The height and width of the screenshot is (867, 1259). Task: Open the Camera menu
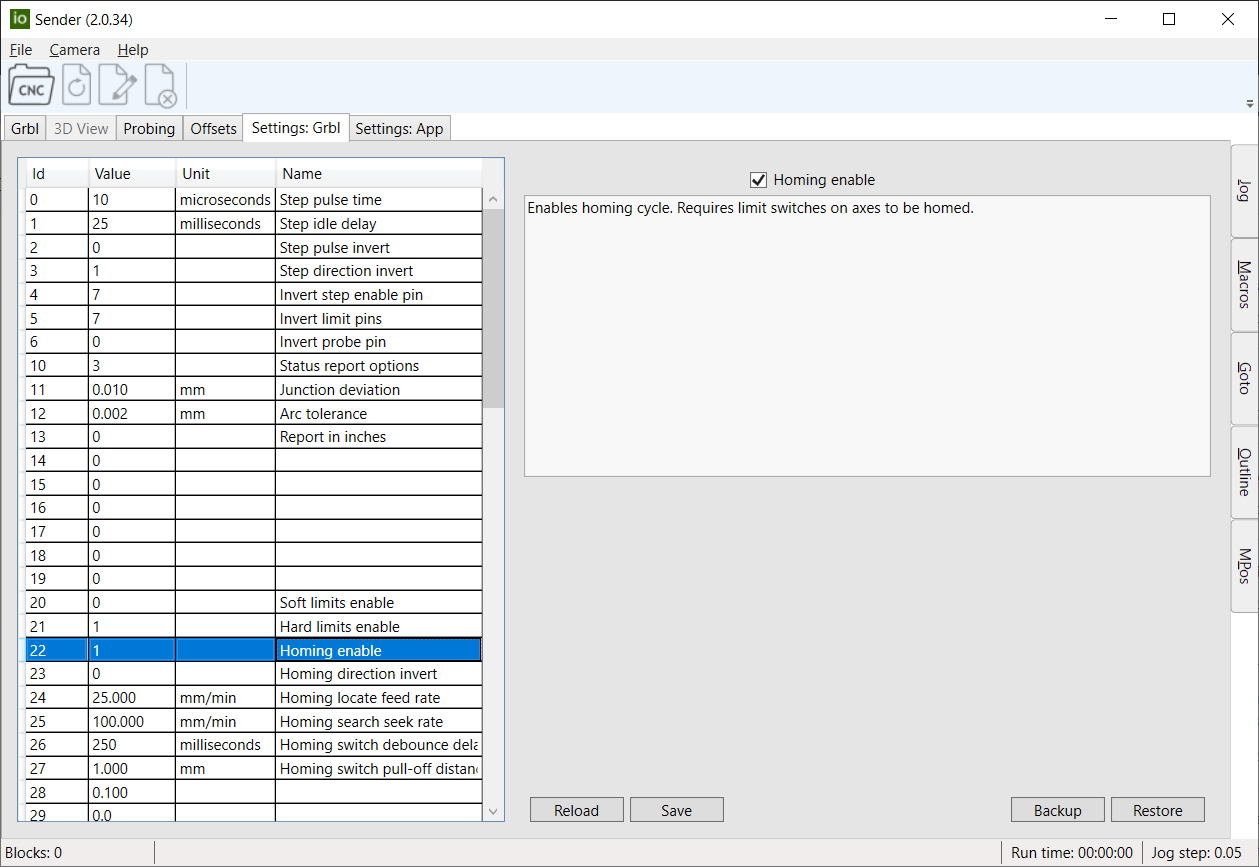[75, 50]
